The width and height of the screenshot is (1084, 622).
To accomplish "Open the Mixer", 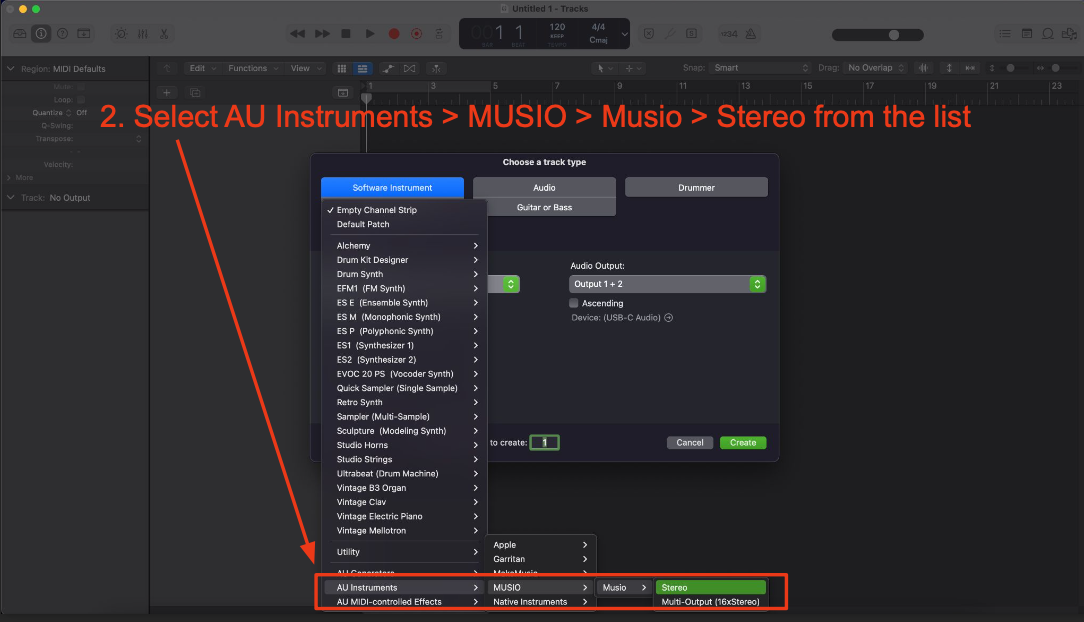I will [142, 33].
